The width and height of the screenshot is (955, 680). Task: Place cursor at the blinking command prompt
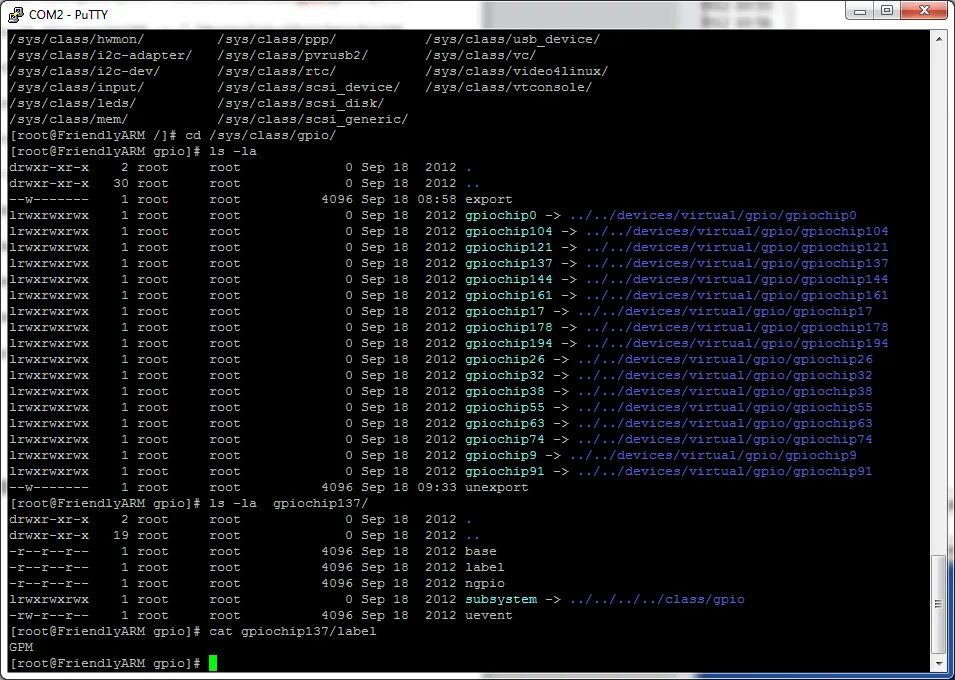point(211,662)
